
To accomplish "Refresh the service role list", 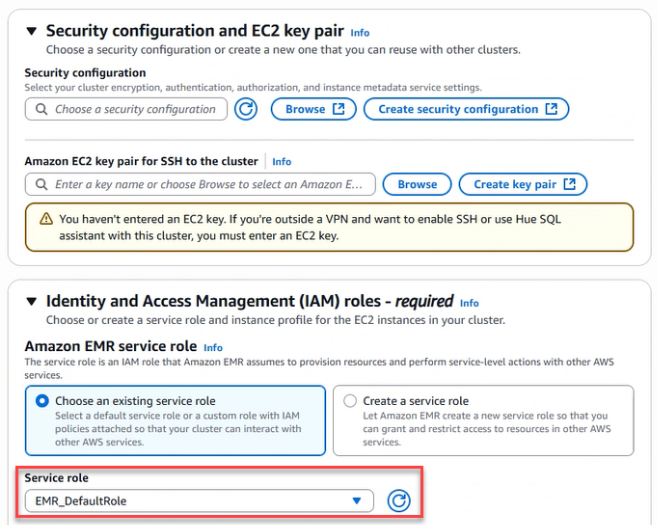I will (x=399, y=501).
